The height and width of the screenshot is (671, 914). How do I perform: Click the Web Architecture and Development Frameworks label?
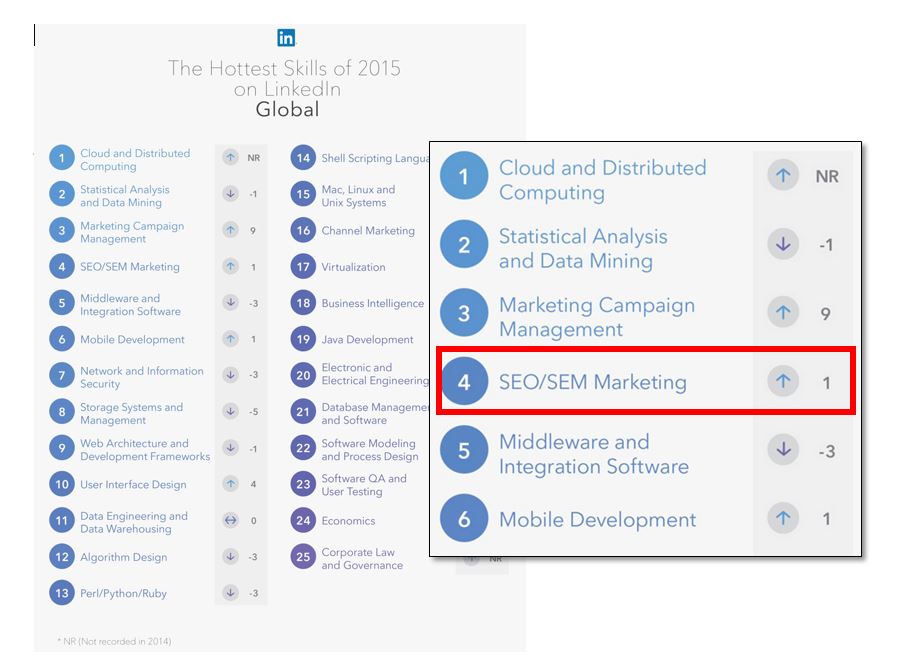point(145,450)
